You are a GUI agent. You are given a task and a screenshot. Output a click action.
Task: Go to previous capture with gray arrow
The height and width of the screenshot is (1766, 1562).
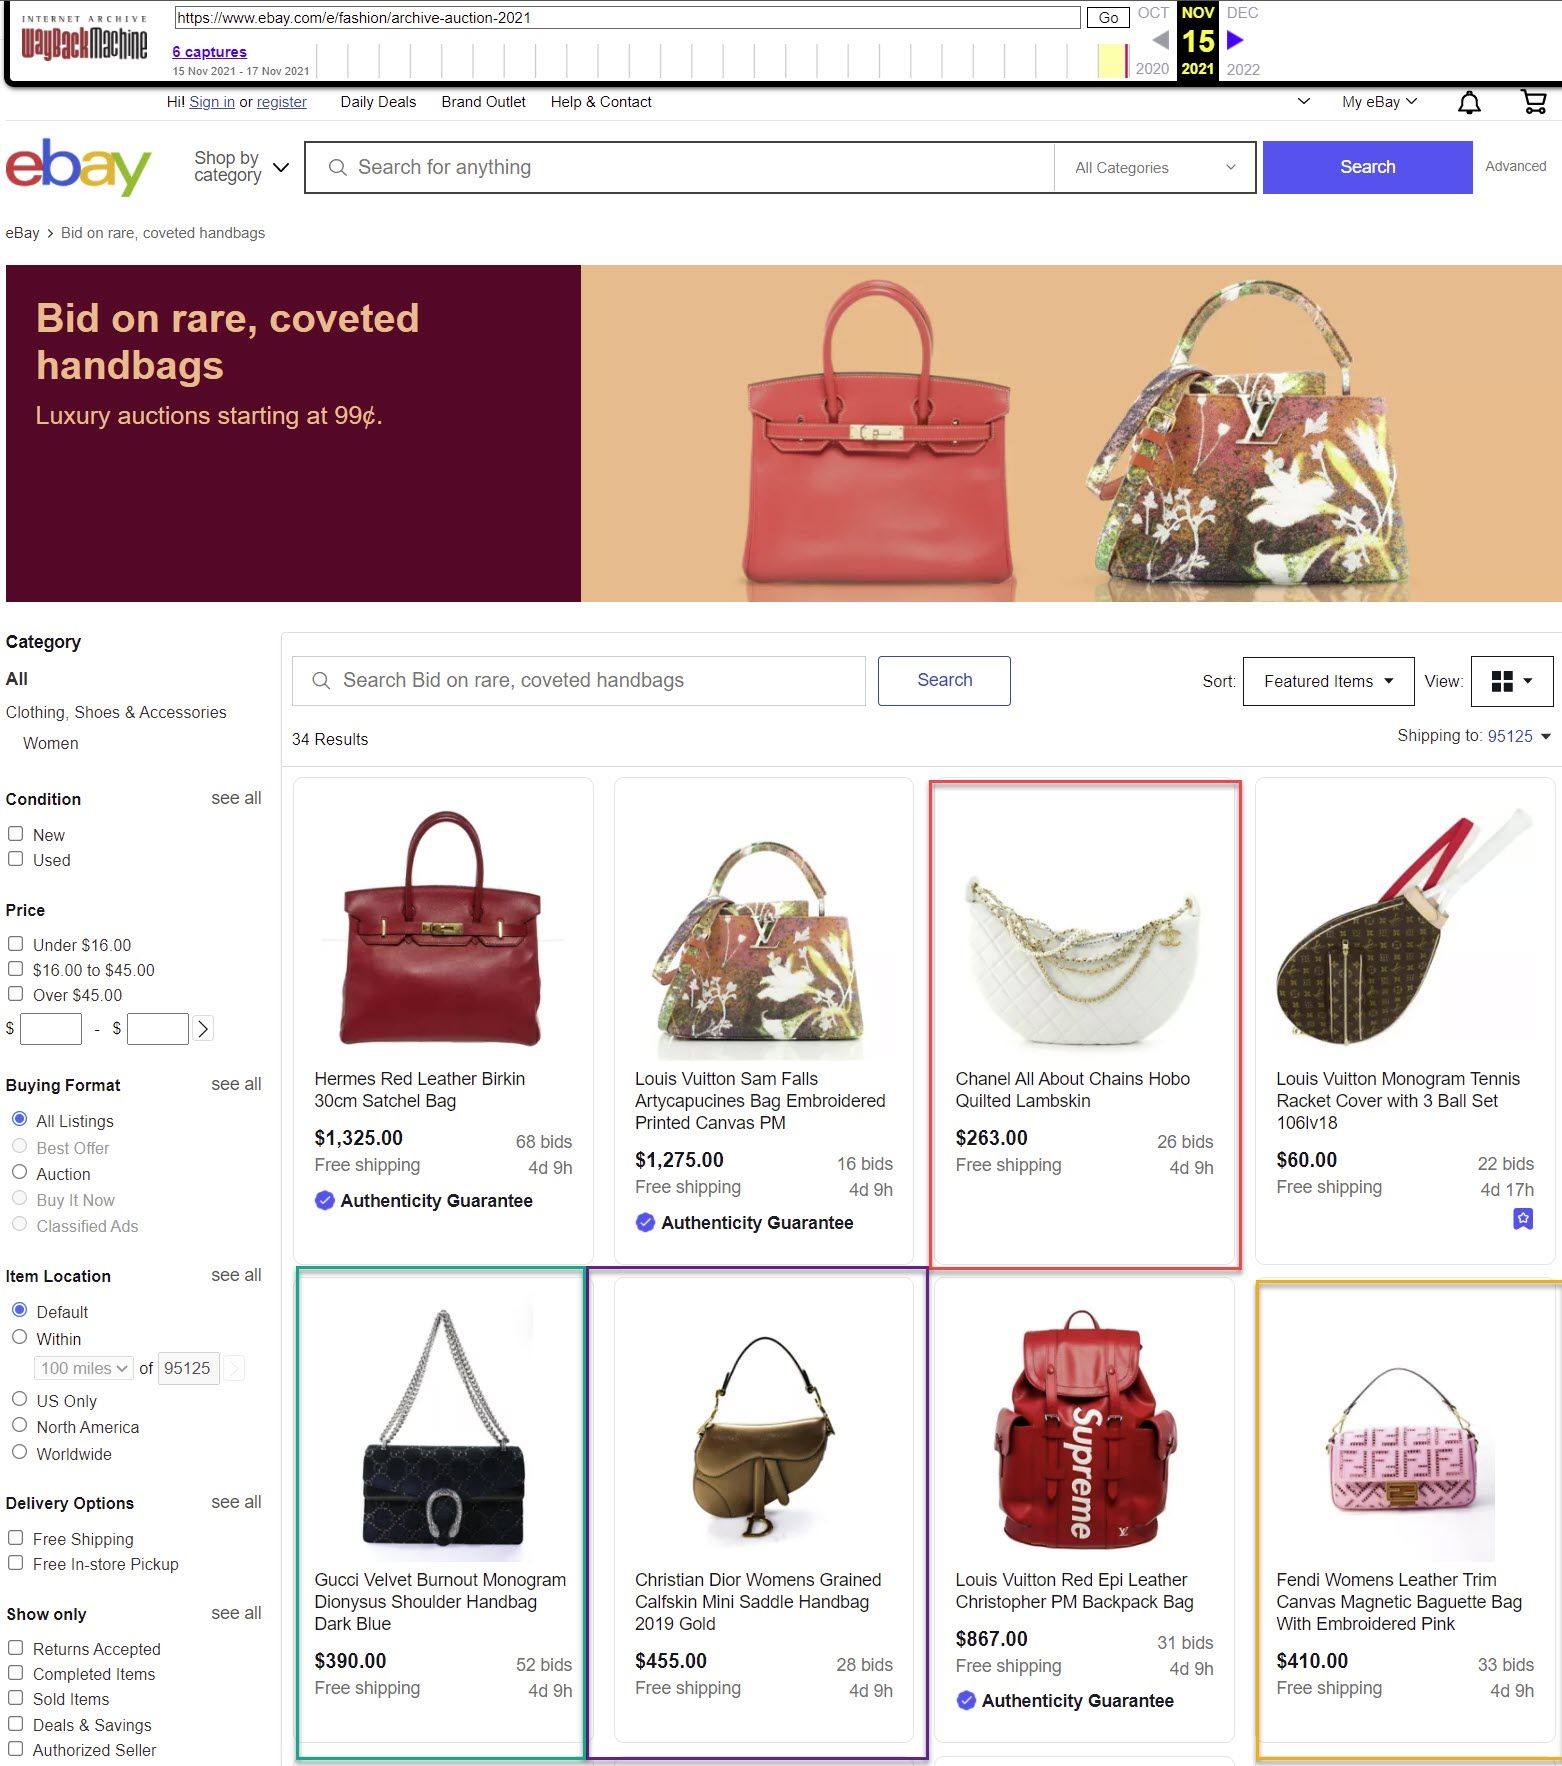[x=1161, y=40]
